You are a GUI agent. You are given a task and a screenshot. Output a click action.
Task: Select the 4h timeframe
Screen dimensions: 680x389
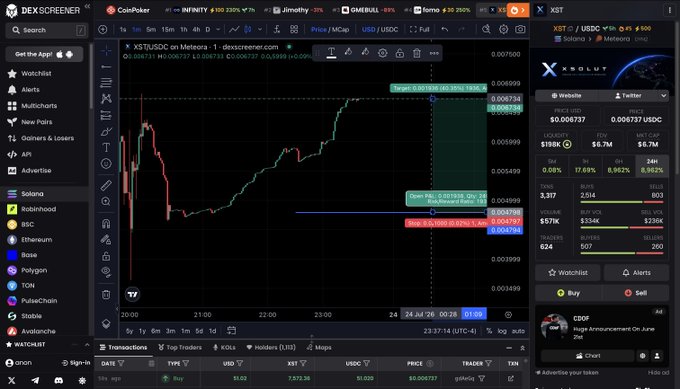[x=196, y=29]
